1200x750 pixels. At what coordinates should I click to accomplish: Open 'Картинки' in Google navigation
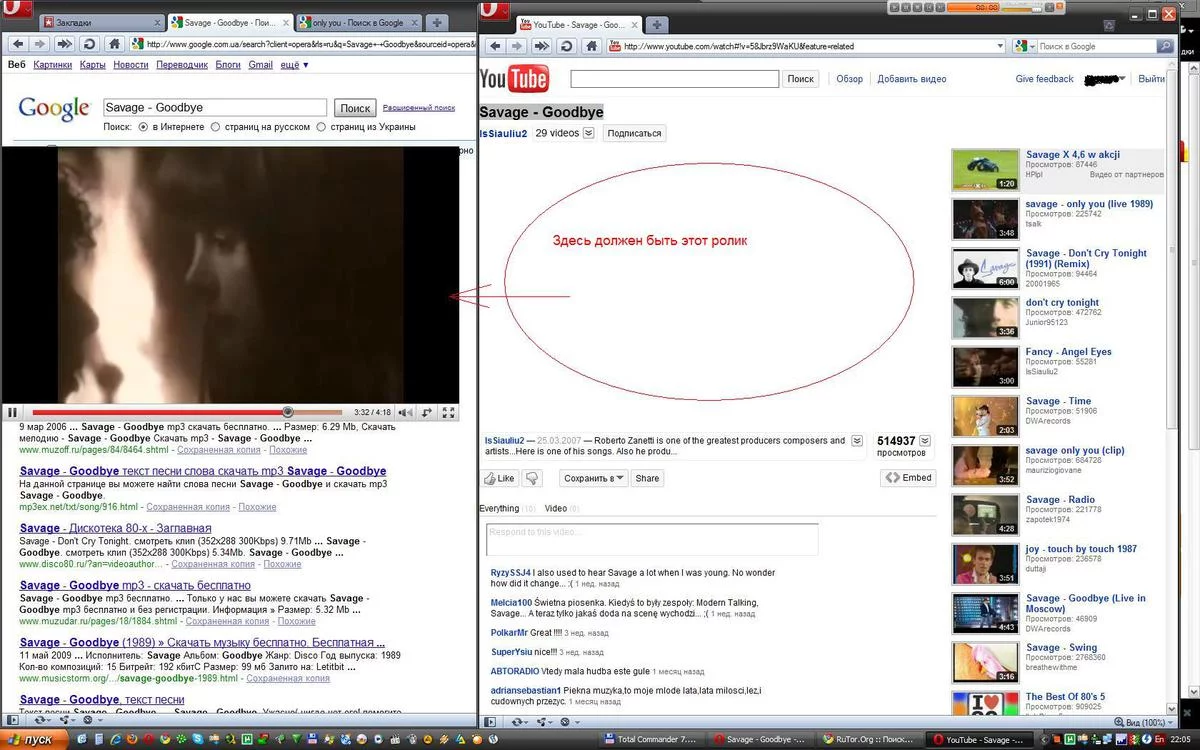(53, 65)
